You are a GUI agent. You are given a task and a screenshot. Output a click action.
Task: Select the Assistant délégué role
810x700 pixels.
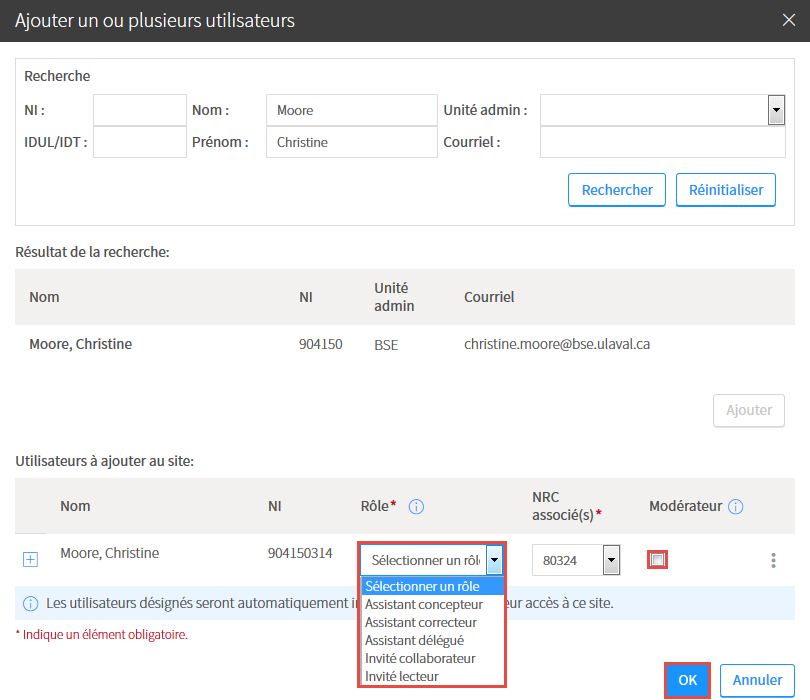pyautogui.click(x=432, y=641)
